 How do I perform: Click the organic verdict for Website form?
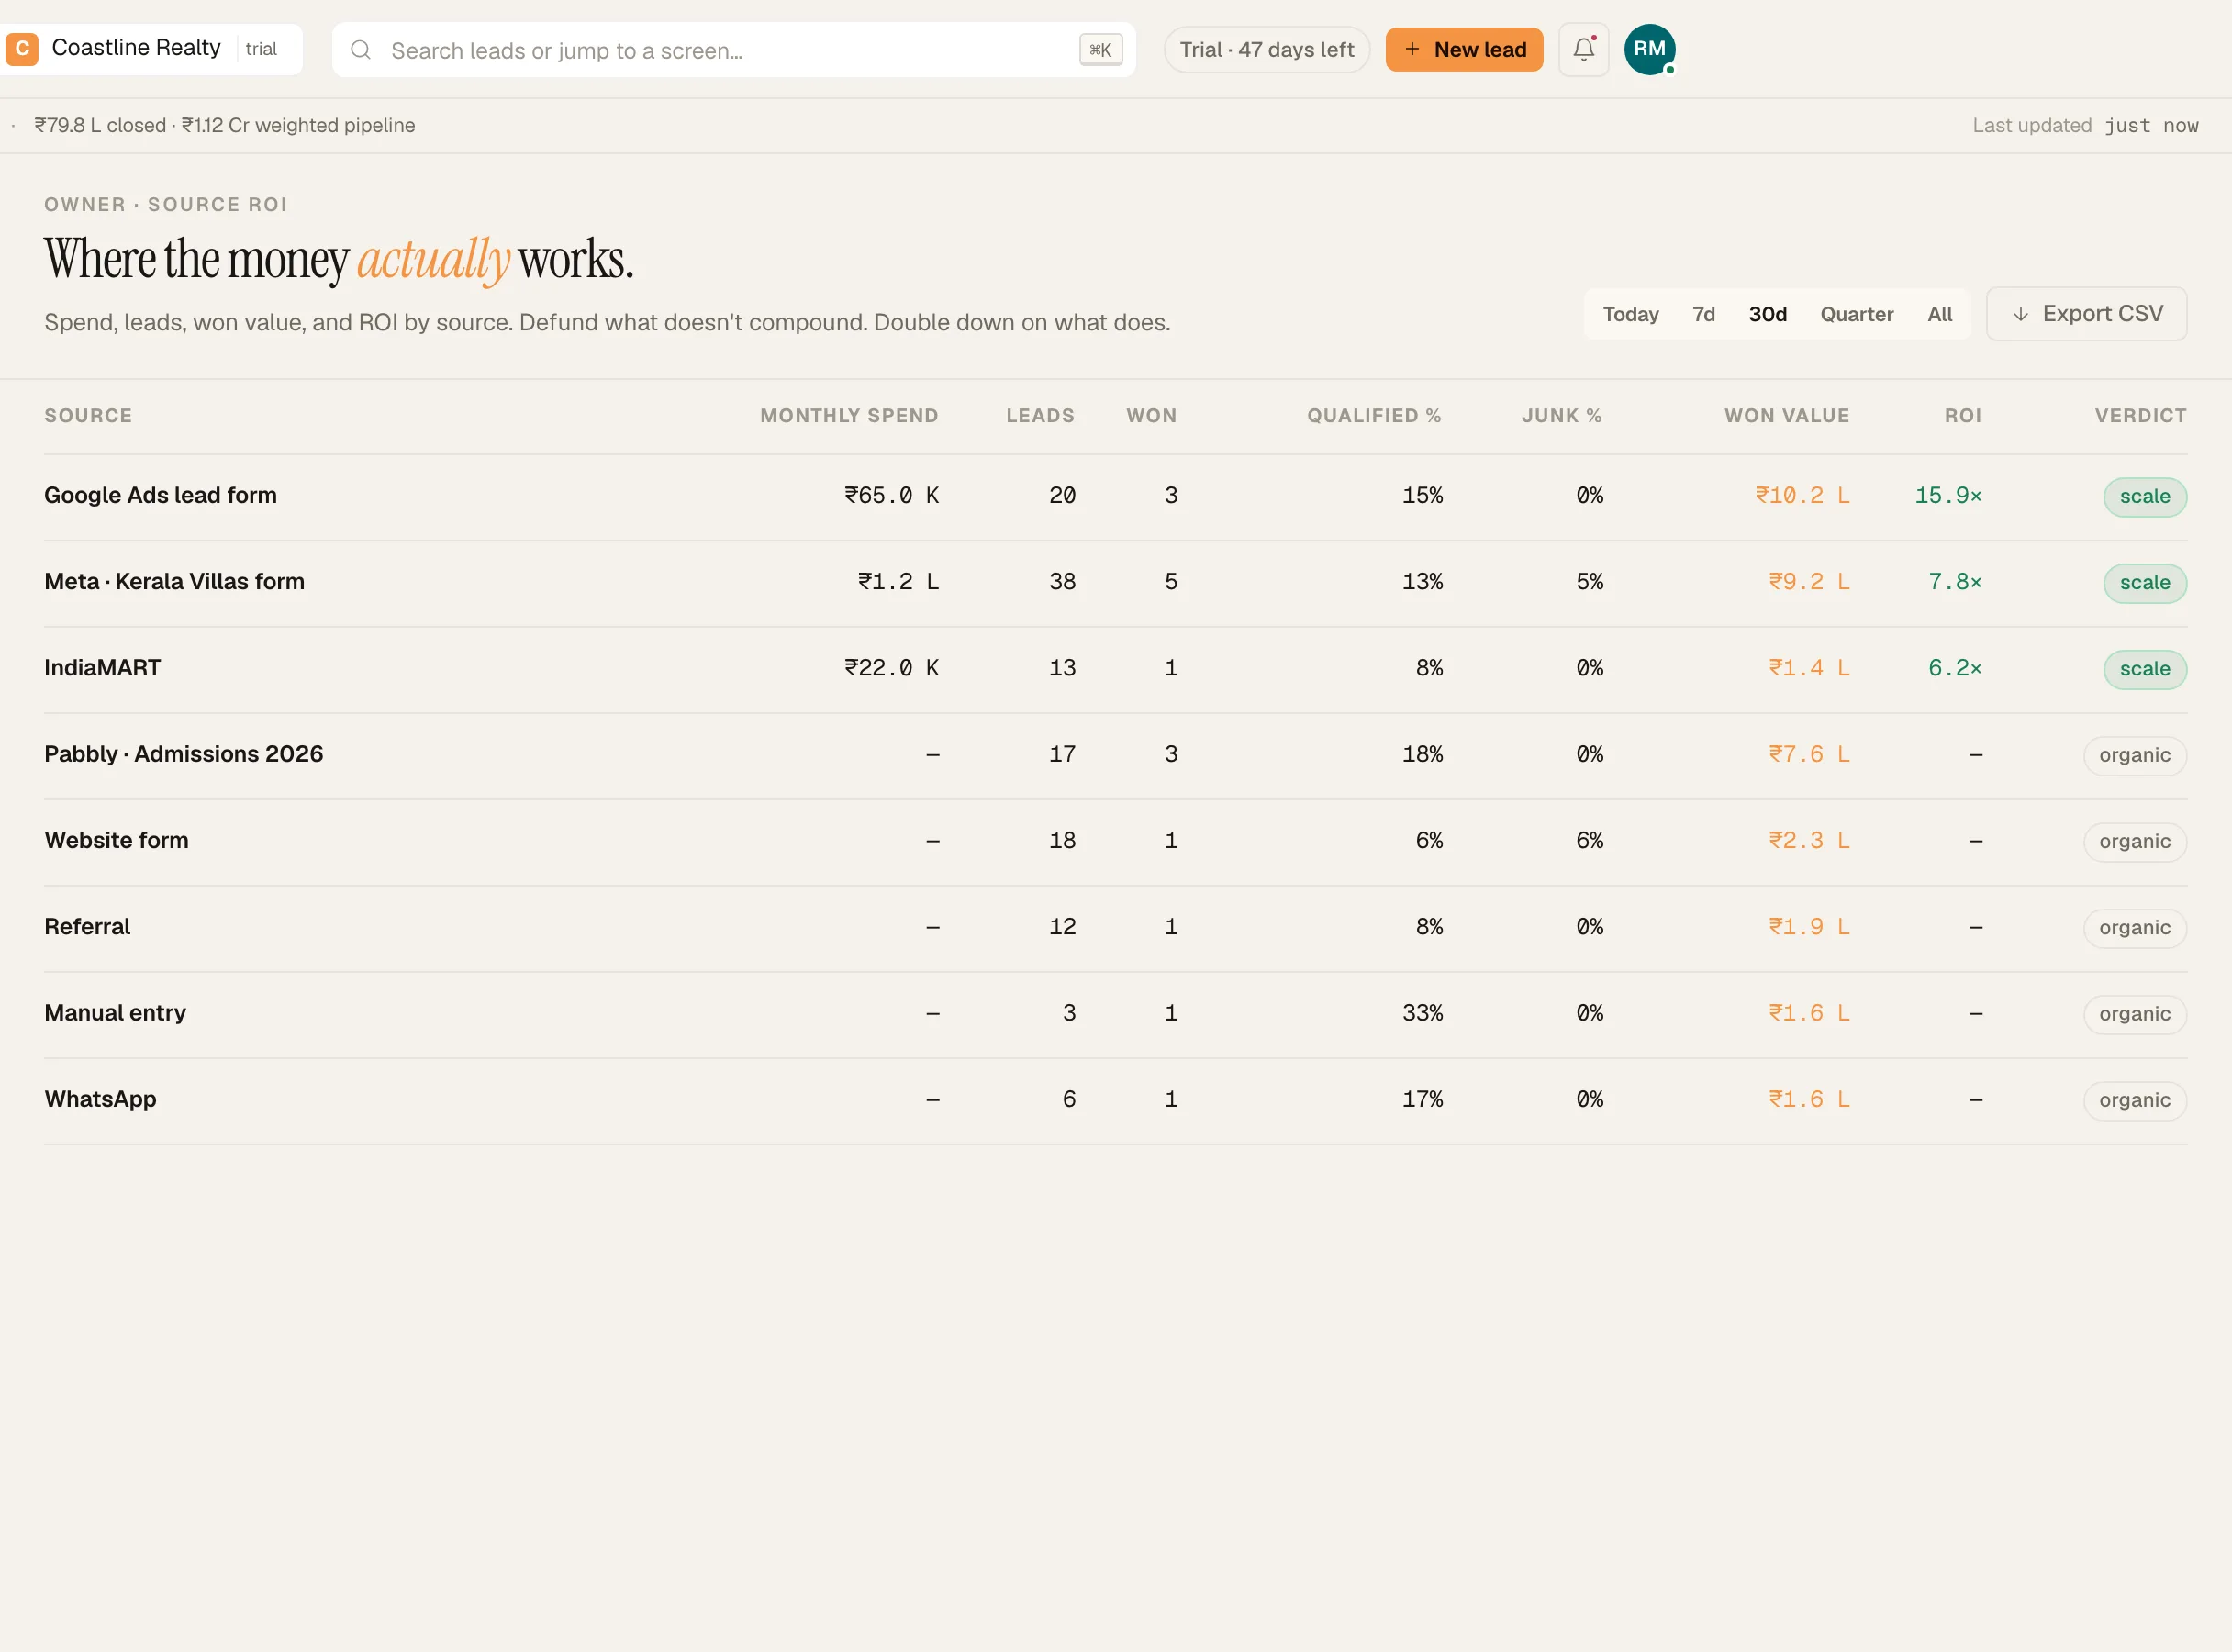tap(2135, 842)
